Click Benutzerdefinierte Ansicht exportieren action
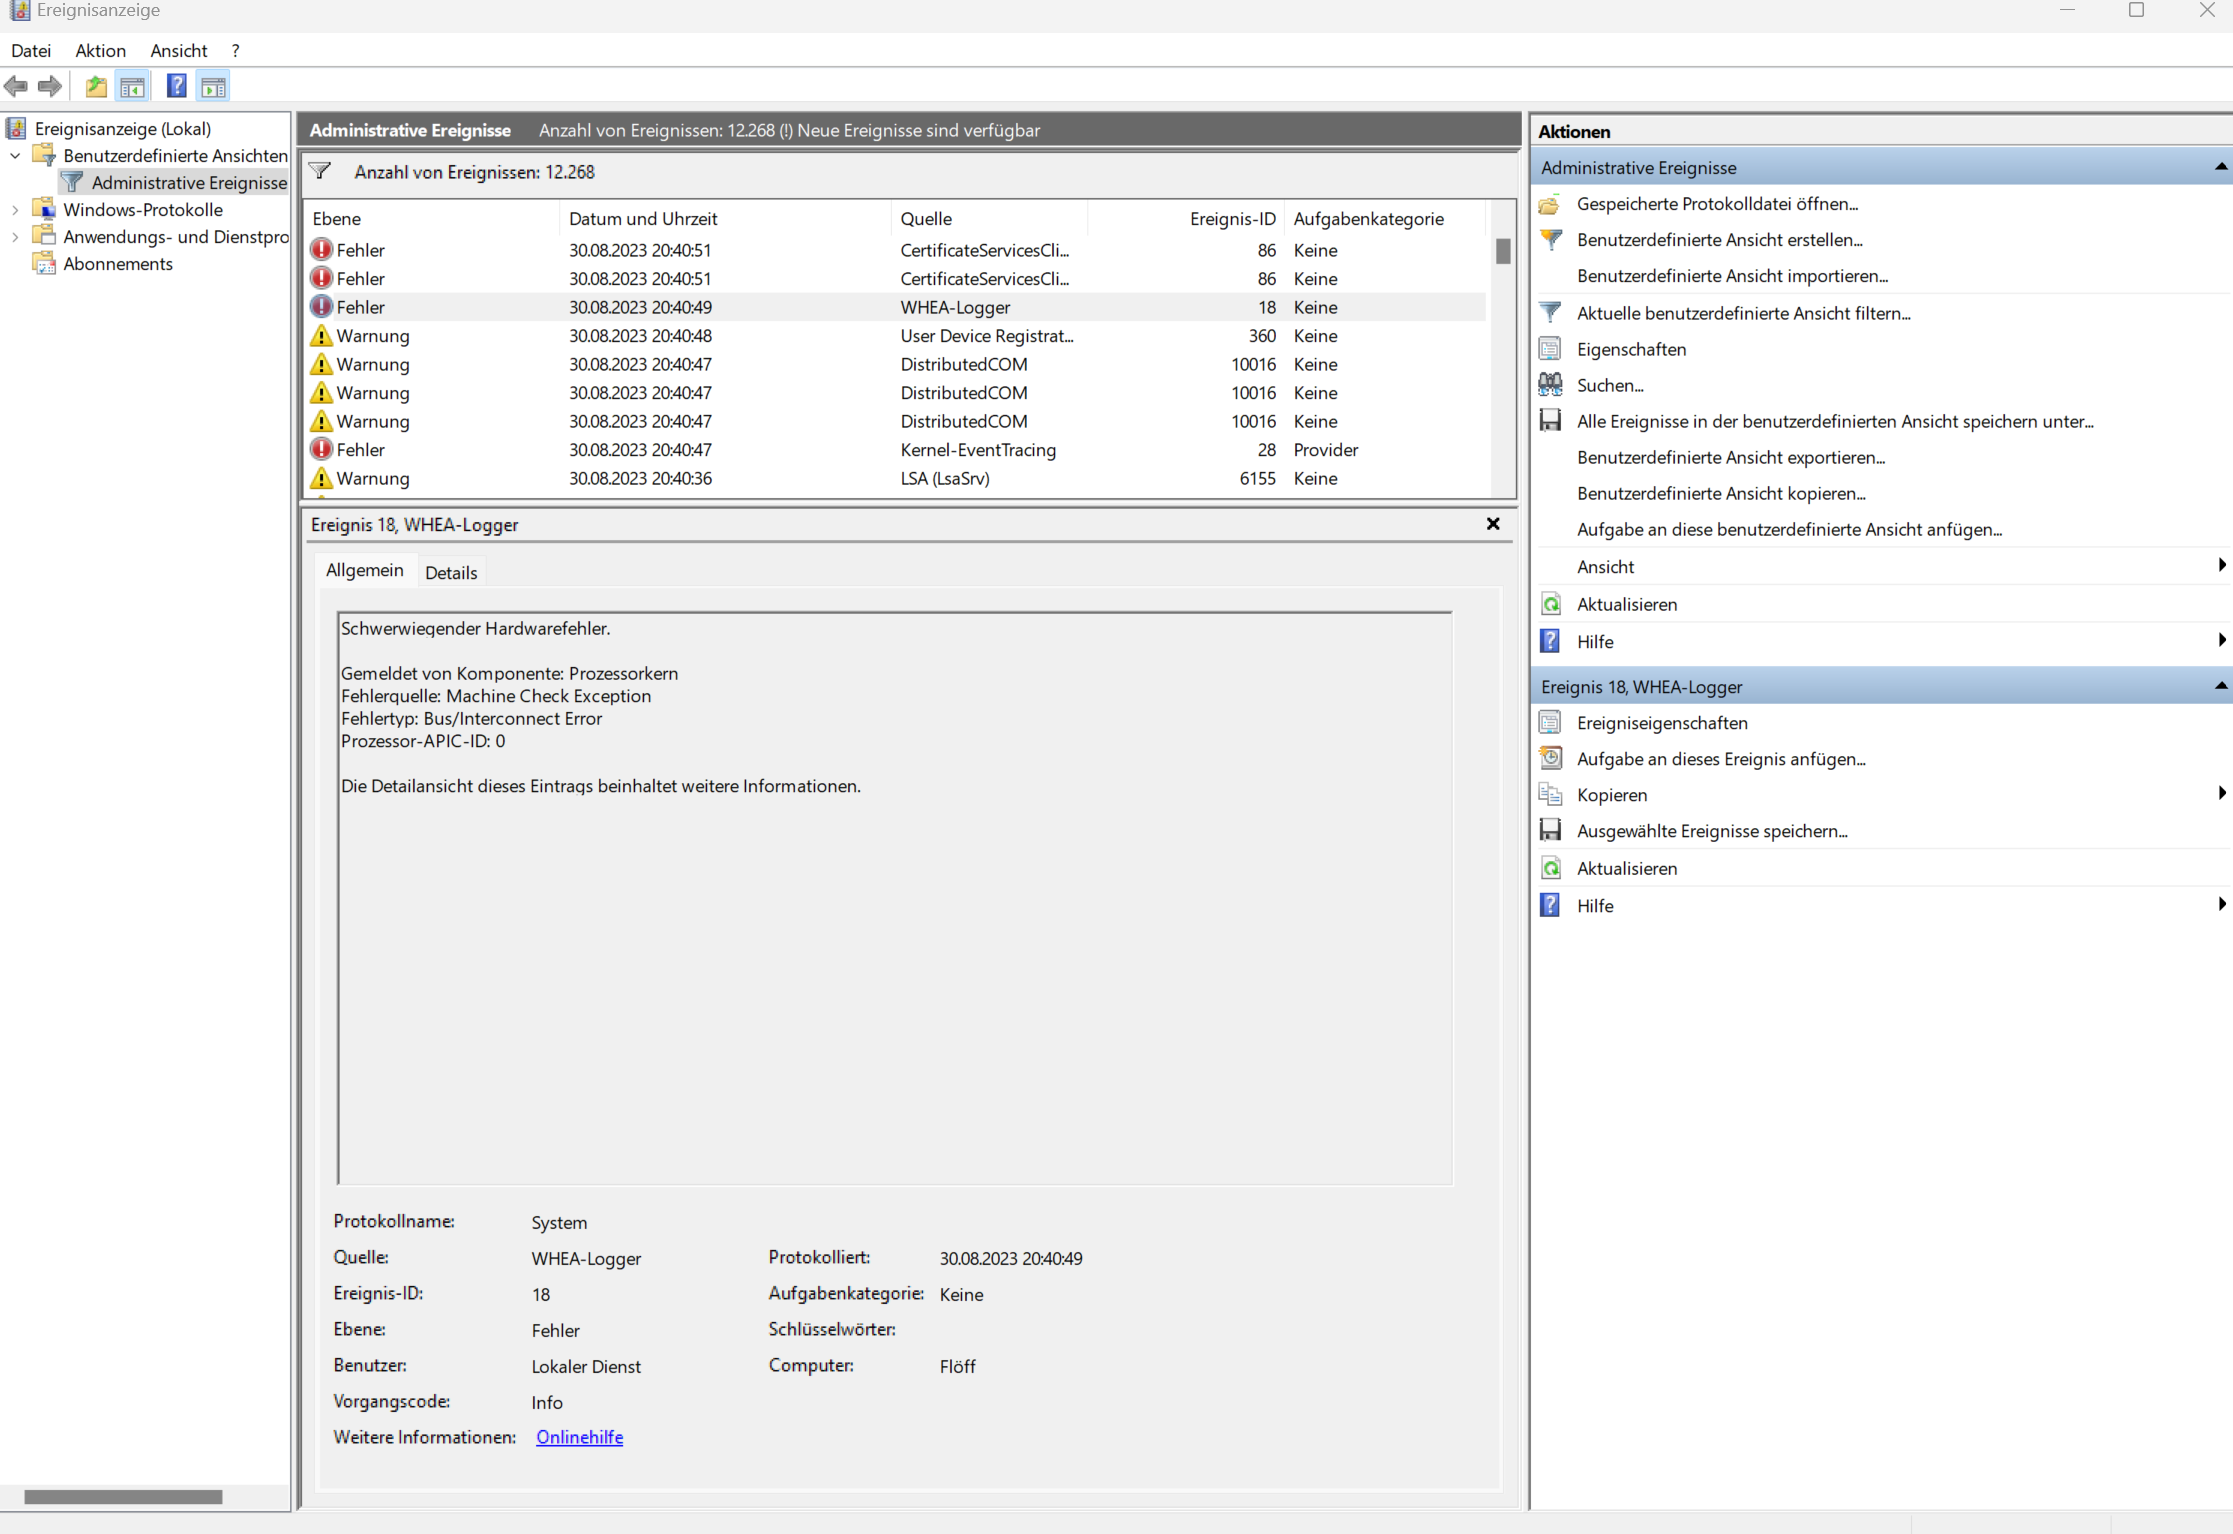The width and height of the screenshot is (2233, 1534). click(x=1730, y=457)
